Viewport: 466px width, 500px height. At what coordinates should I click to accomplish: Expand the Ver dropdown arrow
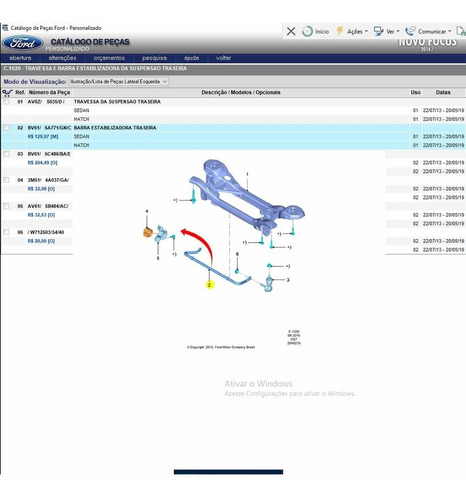(398, 31)
